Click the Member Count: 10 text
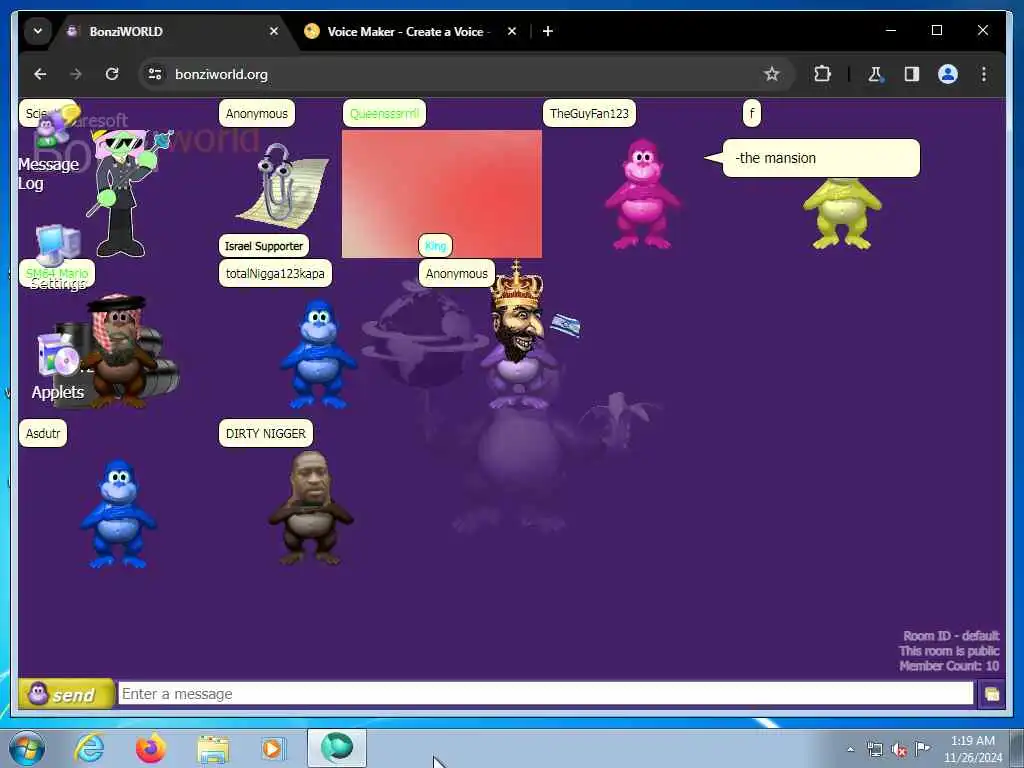 coord(949,665)
